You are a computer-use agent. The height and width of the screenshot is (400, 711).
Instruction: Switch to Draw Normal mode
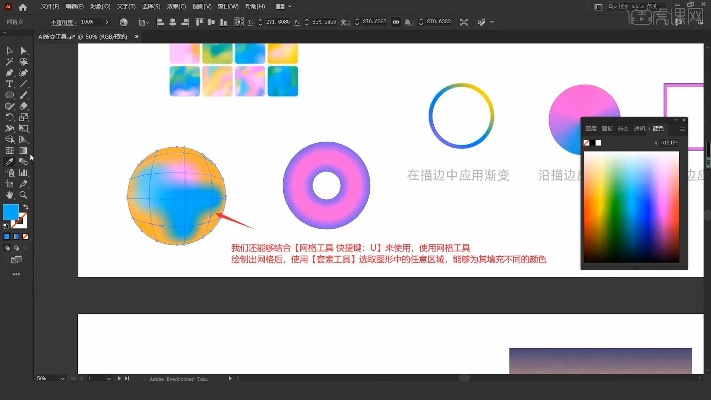(7, 248)
